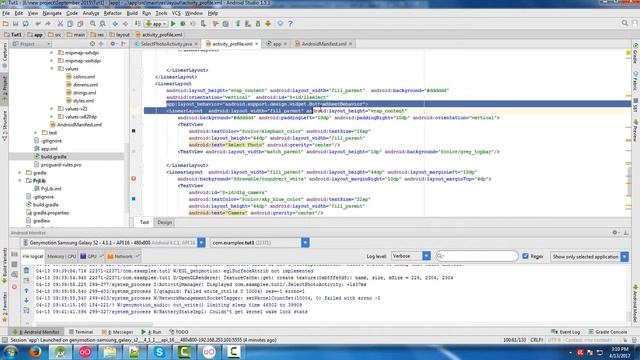
Task: Expand the values-v21 folder
Action: click(x=52, y=109)
